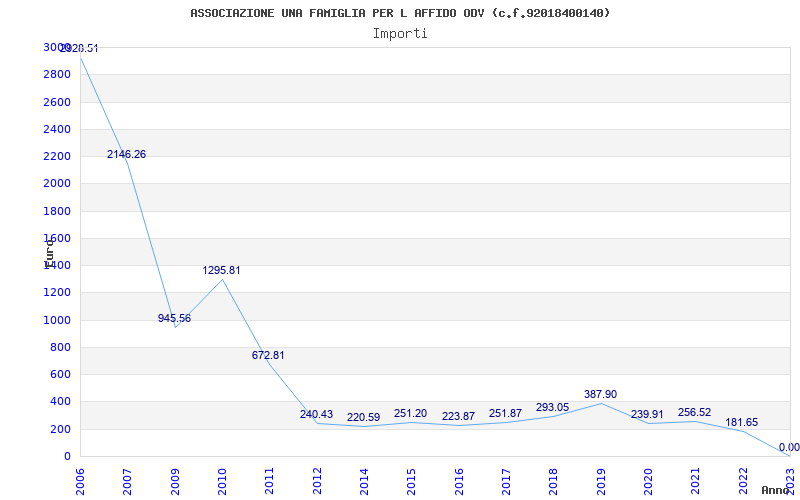Click the 293.05 value label
This screenshot has height=500, width=800.
[553, 407]
